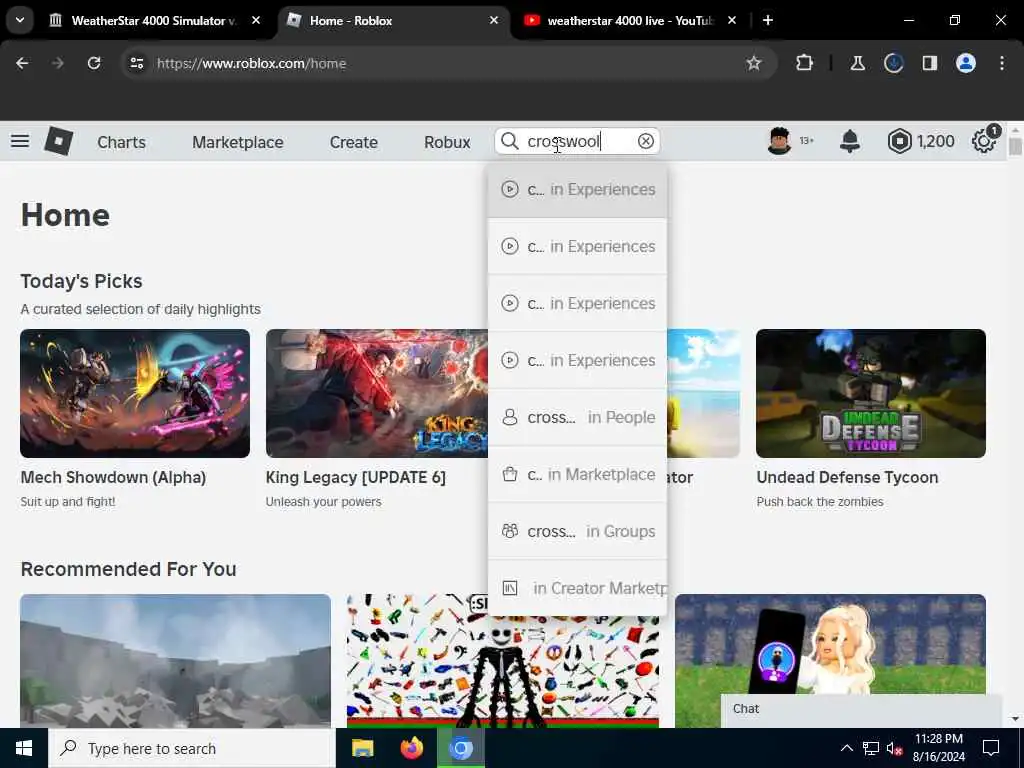The width and height of the screenshot is (1024, 768).
Task: Open File Explorer from the taskbar
Action: 362,748
